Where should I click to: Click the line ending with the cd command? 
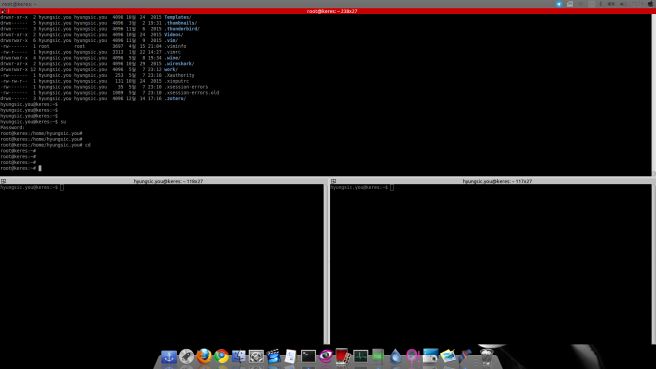tap(45, 145)
